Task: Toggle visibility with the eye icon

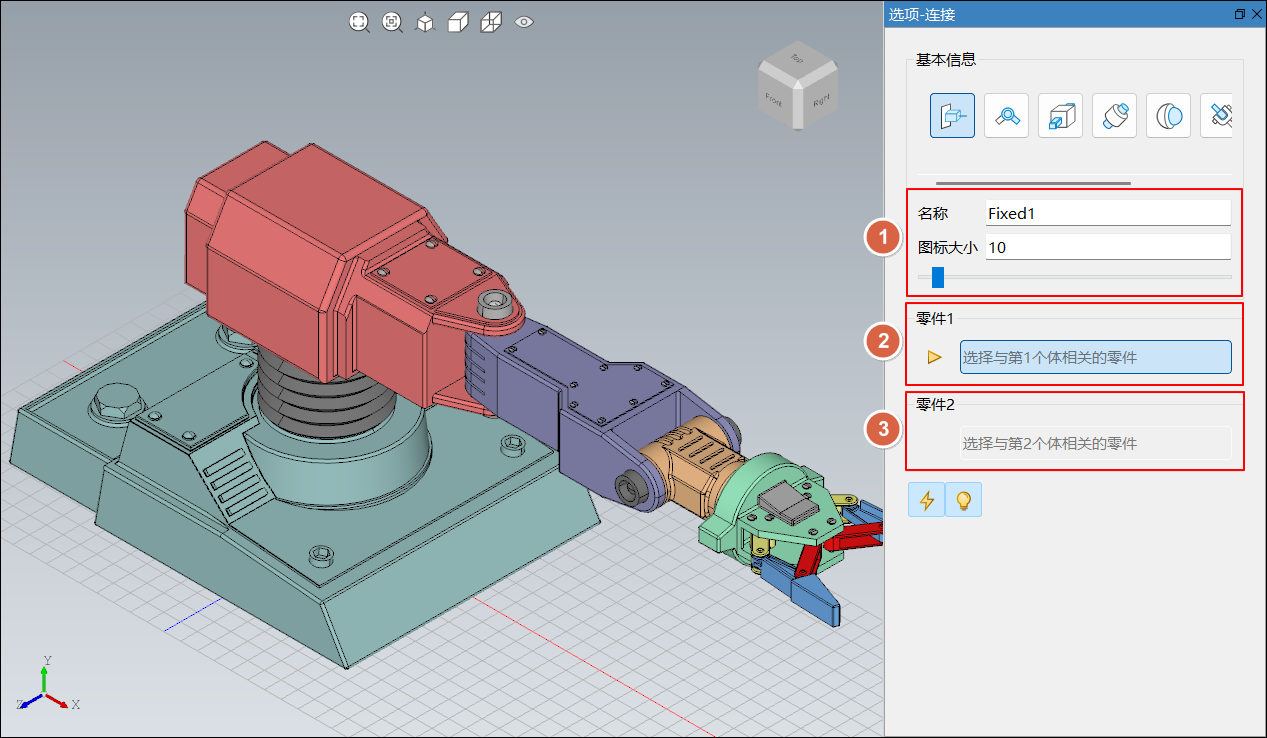Action: point(524,21)
